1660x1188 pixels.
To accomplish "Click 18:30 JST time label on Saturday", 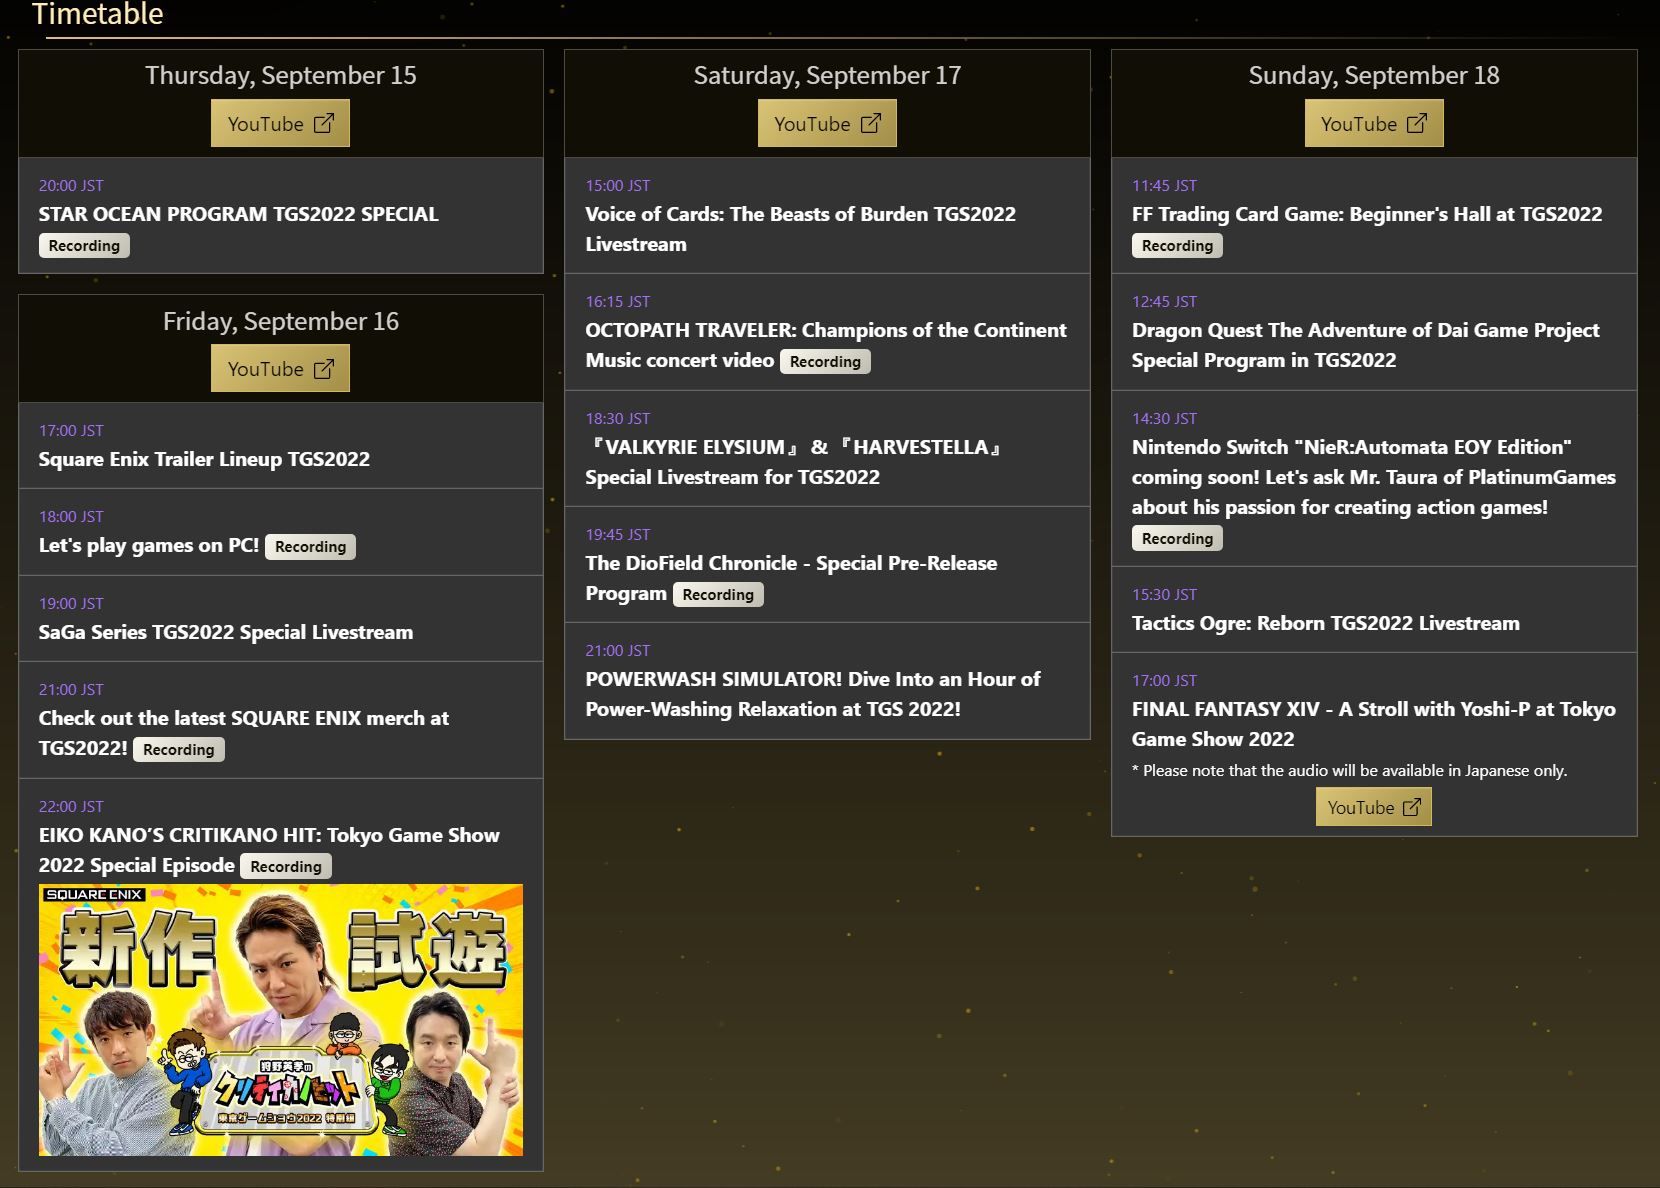I will click(x=618, y=419).
